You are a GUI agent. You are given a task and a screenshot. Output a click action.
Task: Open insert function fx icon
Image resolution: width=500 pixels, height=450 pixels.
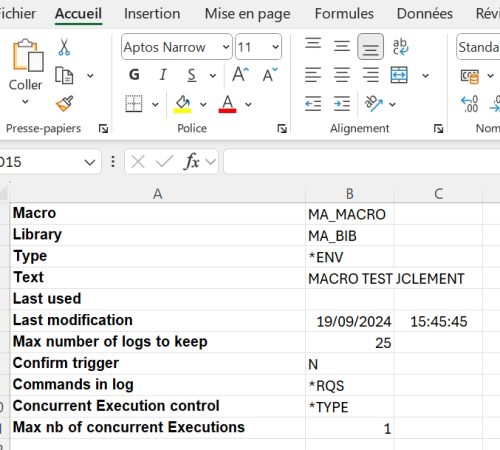tap(191, 162)
